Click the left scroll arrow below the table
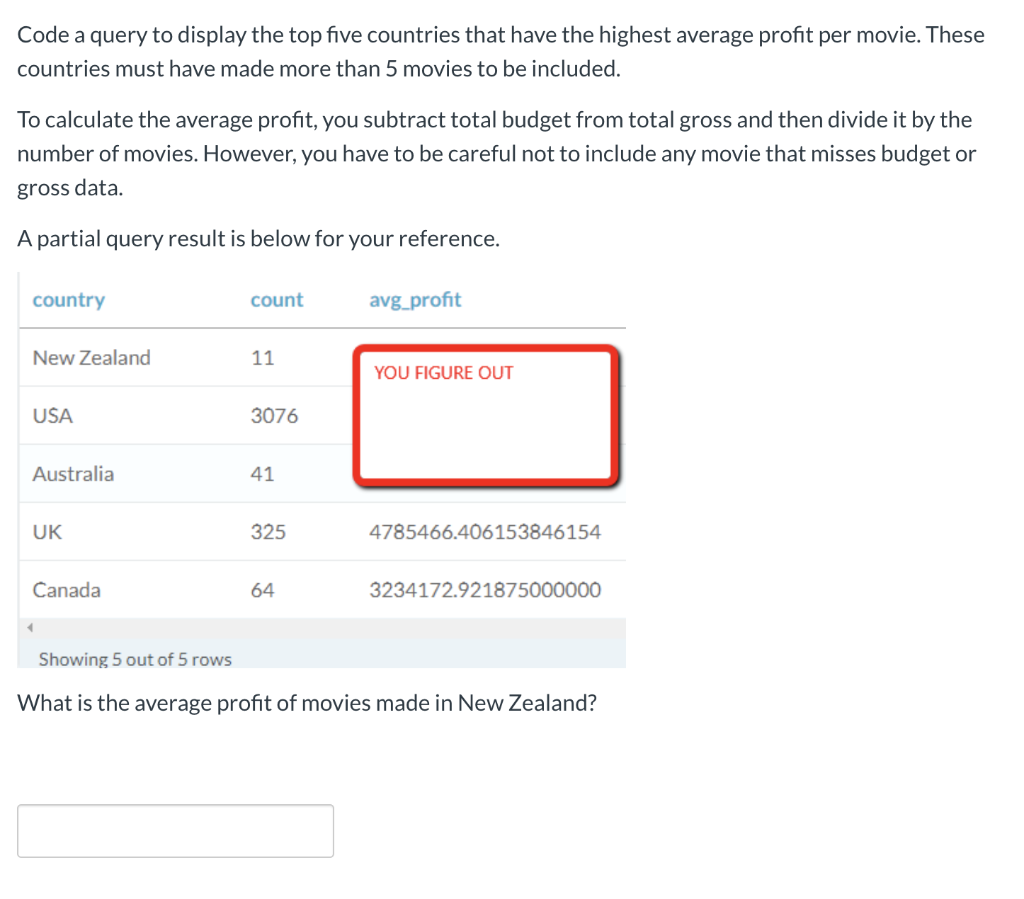The width and height of the screenshot is (1024, 899). 29,629
